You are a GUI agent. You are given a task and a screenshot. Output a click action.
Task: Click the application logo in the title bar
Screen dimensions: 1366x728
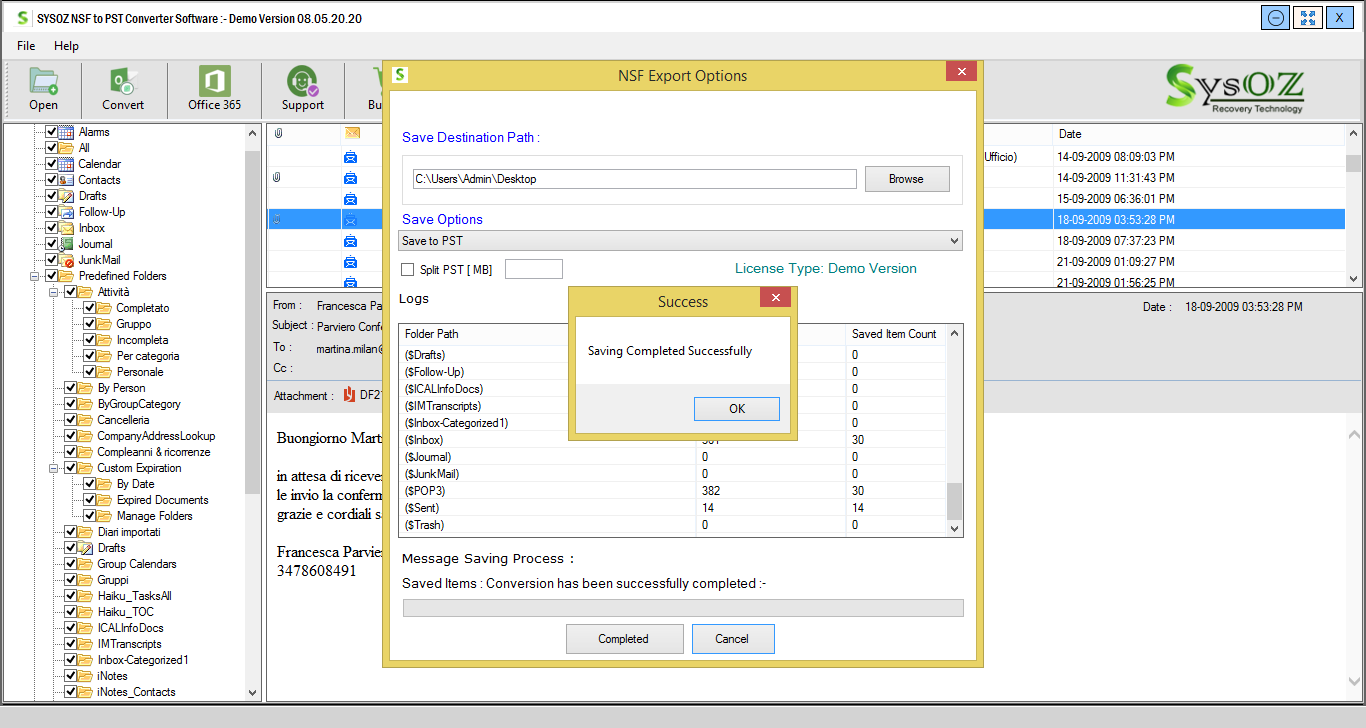(x=22, y=18)
